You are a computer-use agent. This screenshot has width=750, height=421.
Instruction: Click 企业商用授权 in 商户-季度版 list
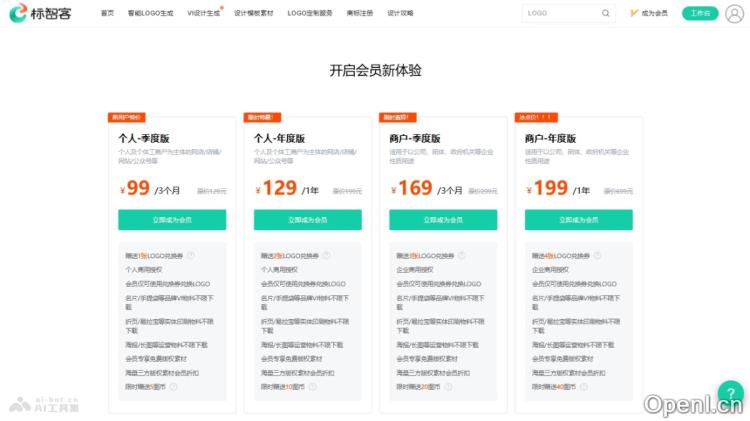click(x=415, y=270)
